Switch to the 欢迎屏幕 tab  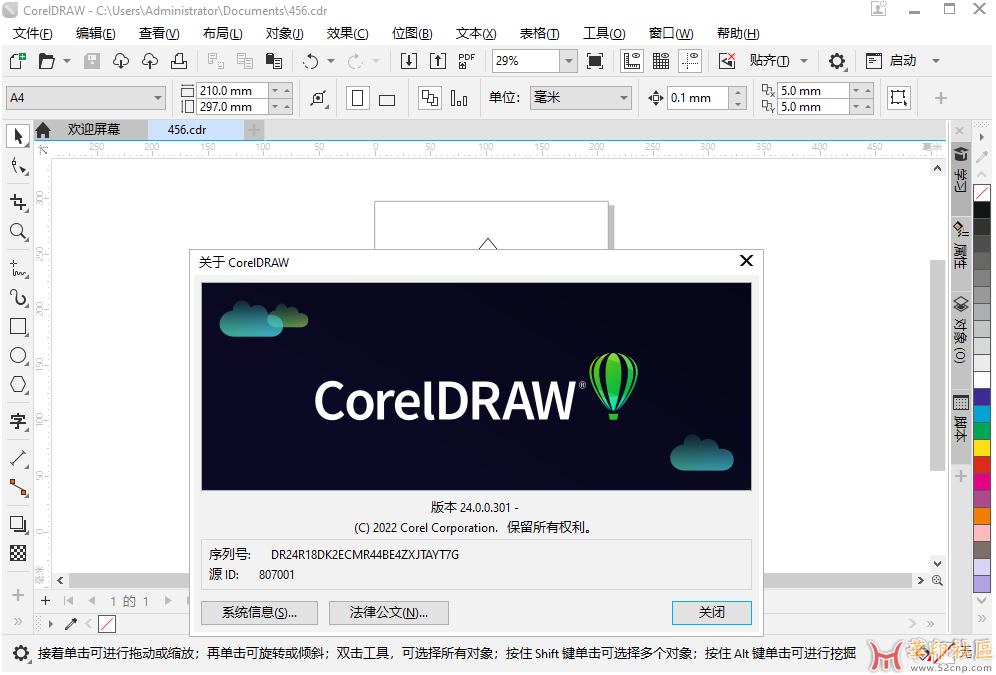(x=93, y=130)
